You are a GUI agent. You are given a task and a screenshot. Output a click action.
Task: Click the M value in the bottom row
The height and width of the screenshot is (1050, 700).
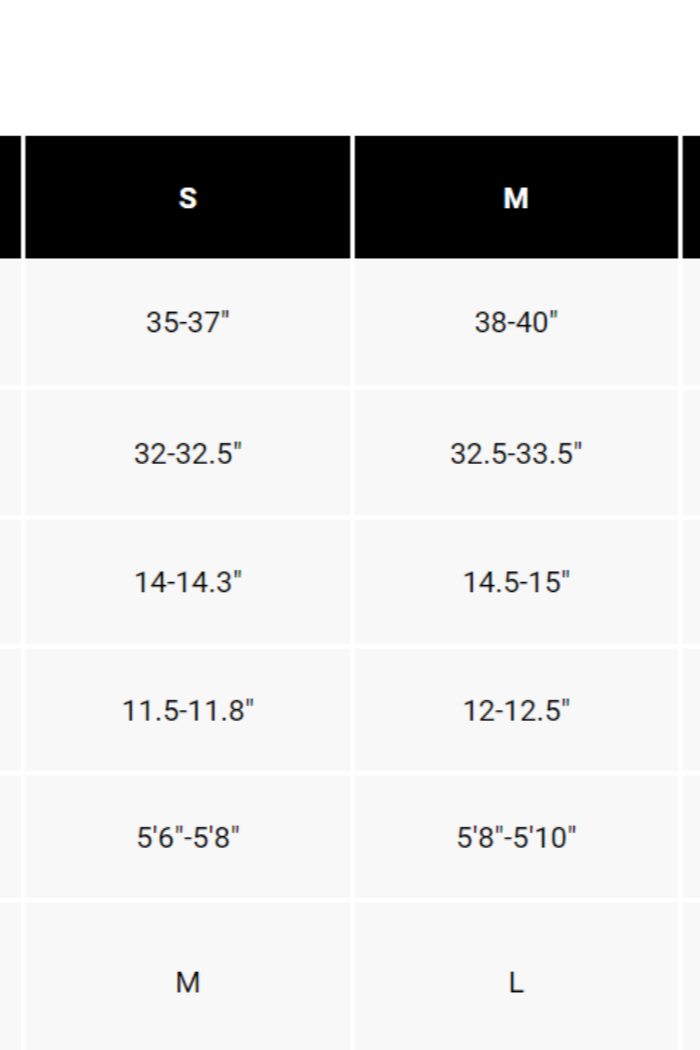coord(188,983)
